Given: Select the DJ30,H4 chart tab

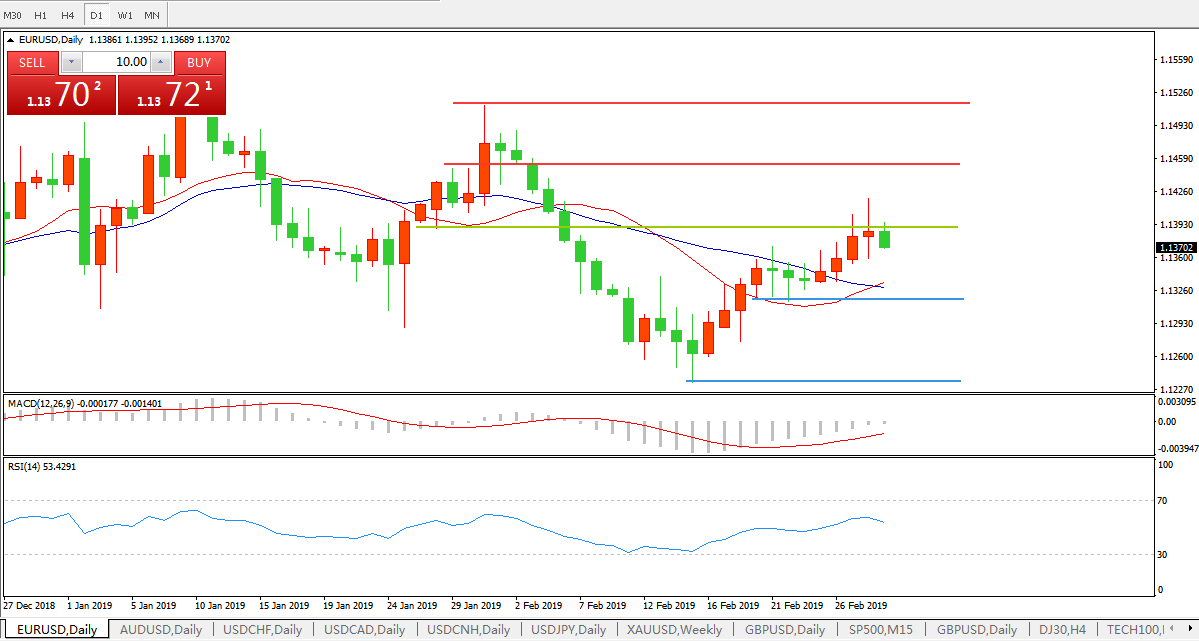Looking at the screenshot, I should tap(1061, 630).
